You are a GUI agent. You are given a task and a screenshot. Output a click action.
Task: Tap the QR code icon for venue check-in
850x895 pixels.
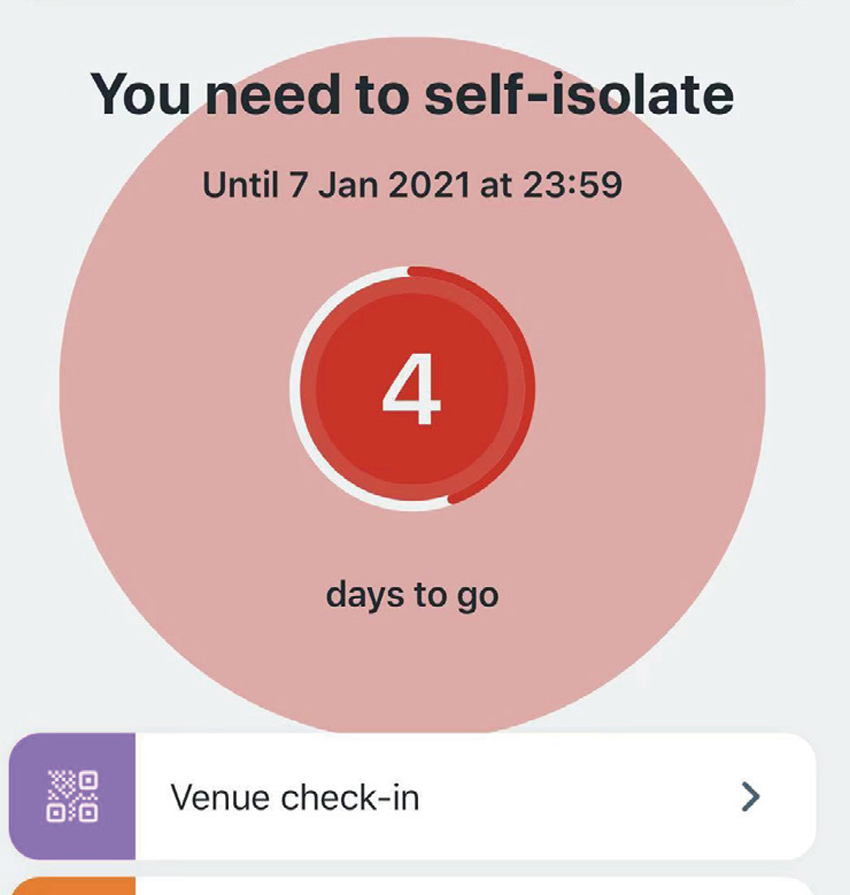[73, 797]
